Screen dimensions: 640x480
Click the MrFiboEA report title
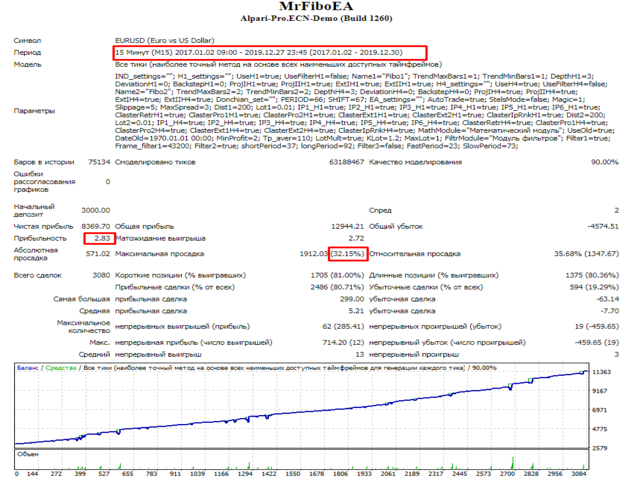point(316,6)
